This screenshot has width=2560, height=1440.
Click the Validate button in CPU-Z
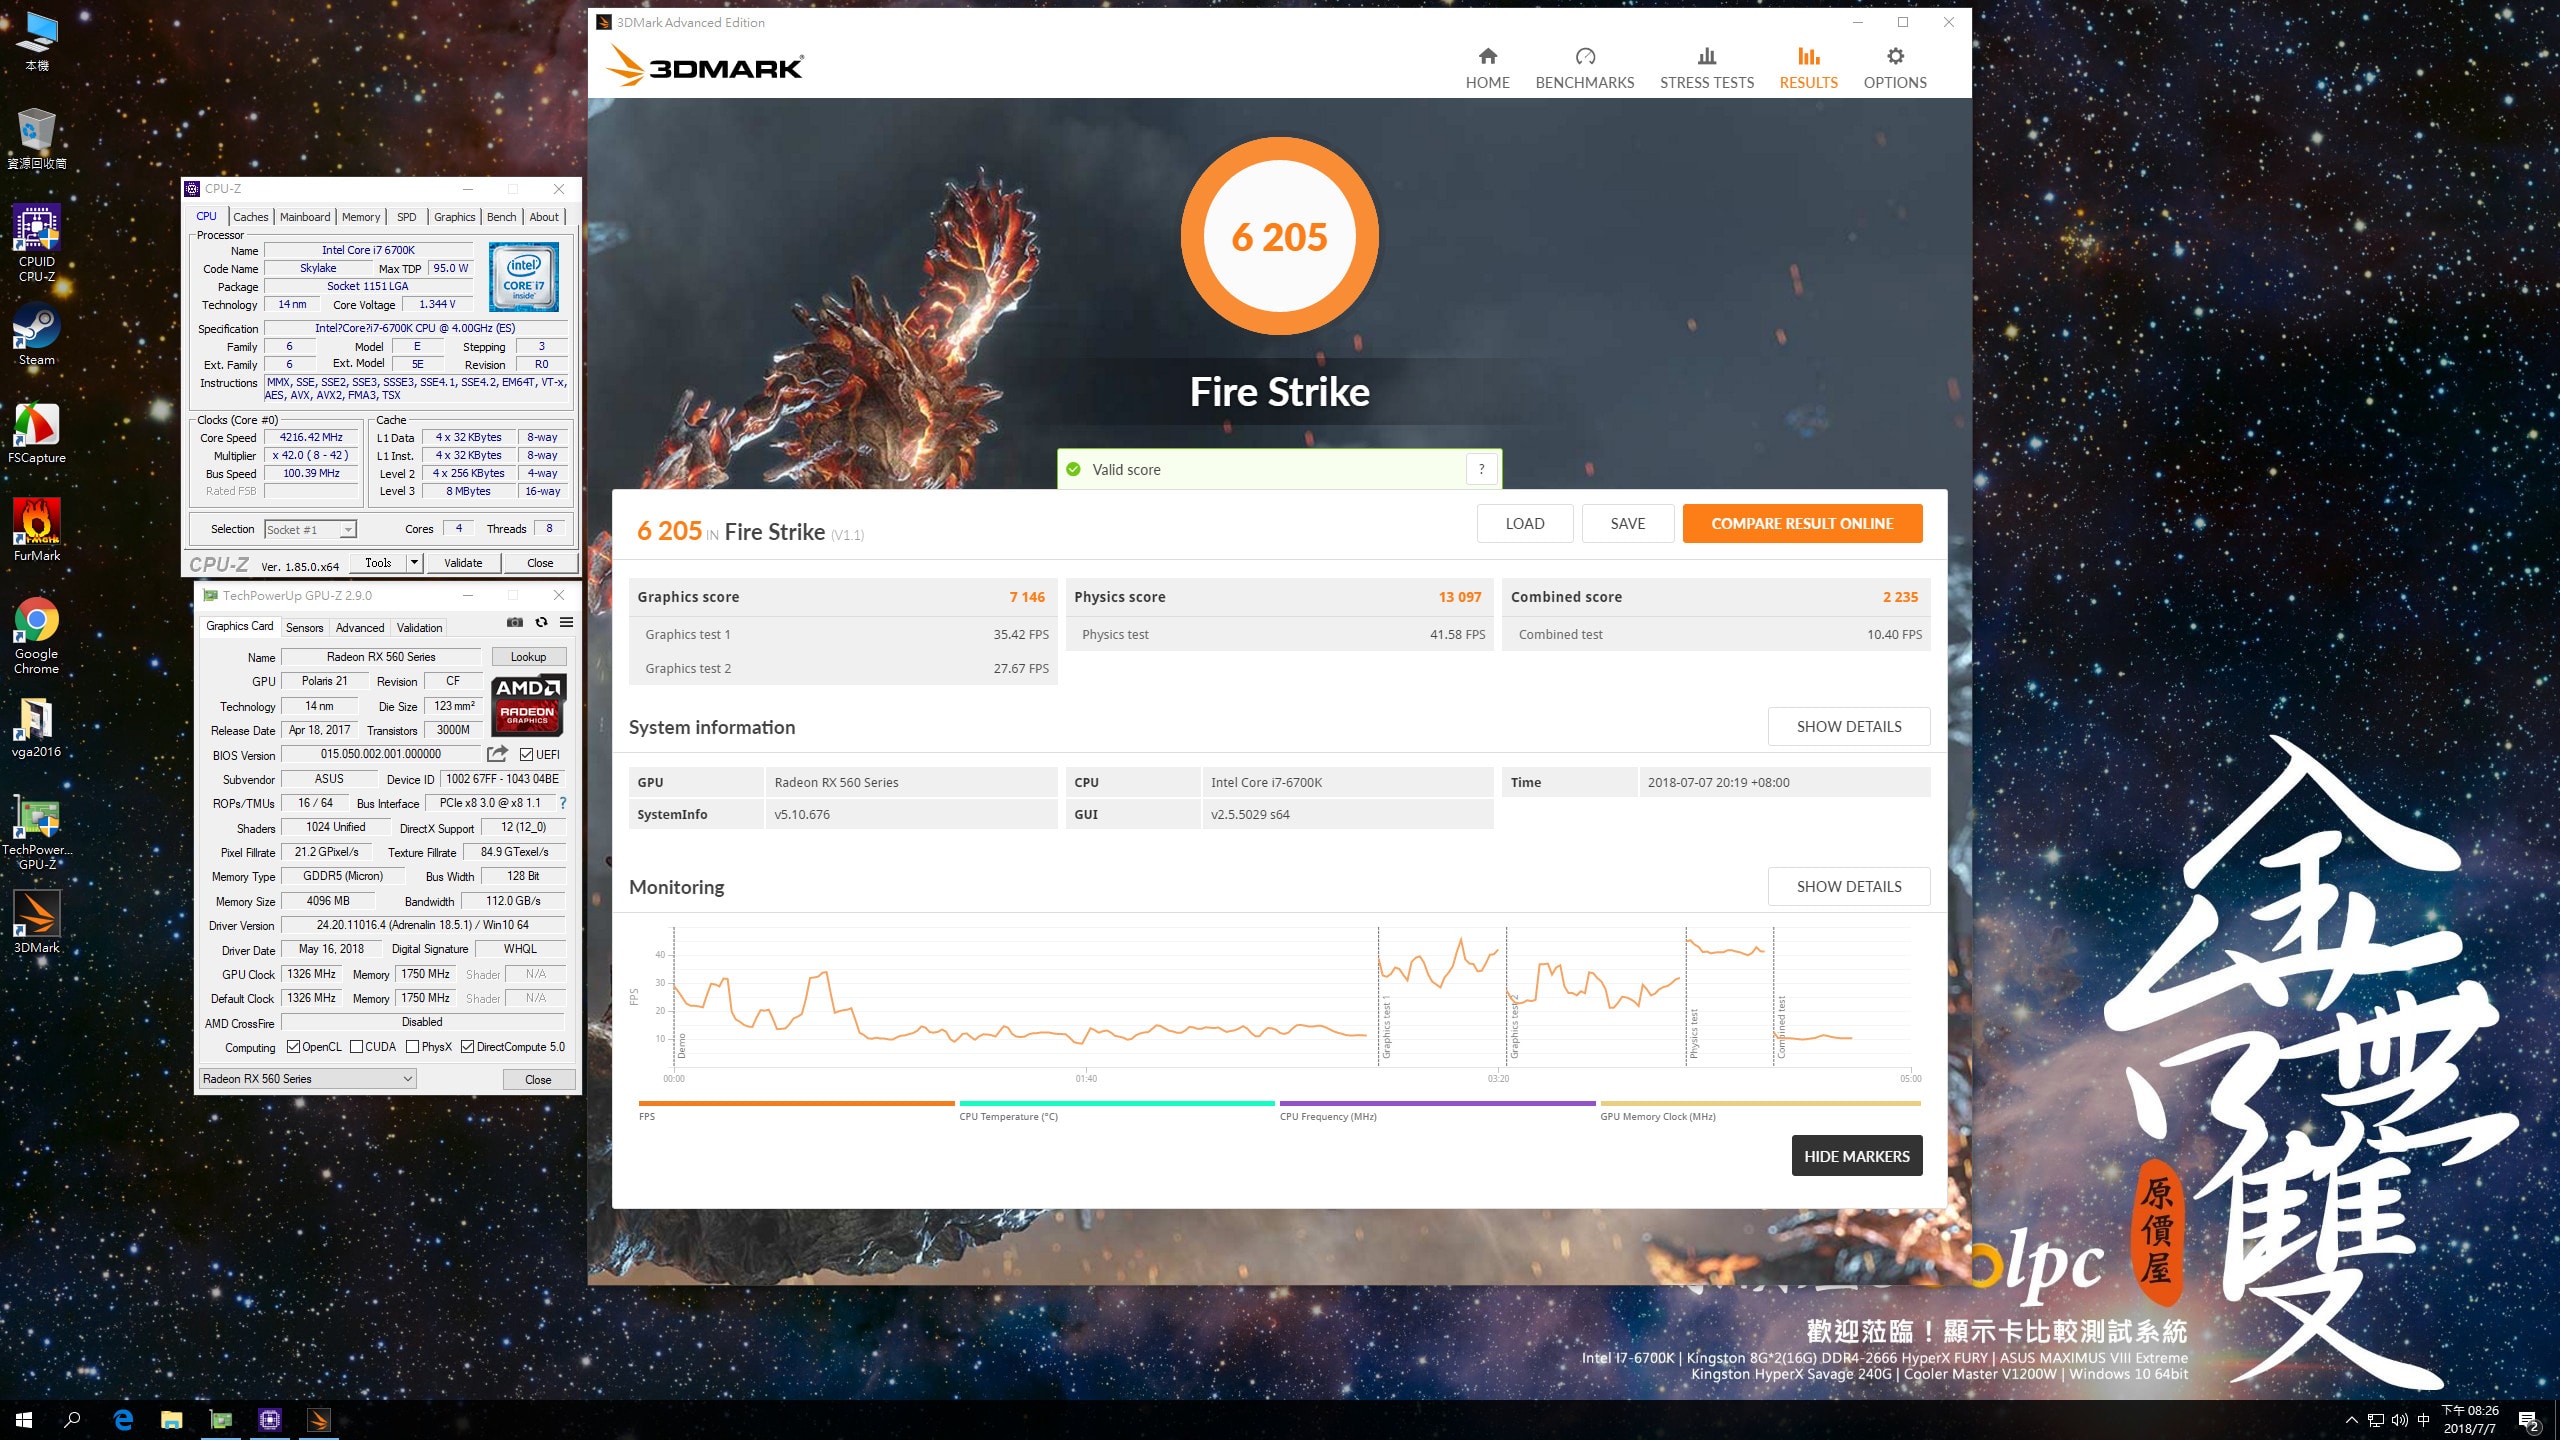tap(463, 562)
